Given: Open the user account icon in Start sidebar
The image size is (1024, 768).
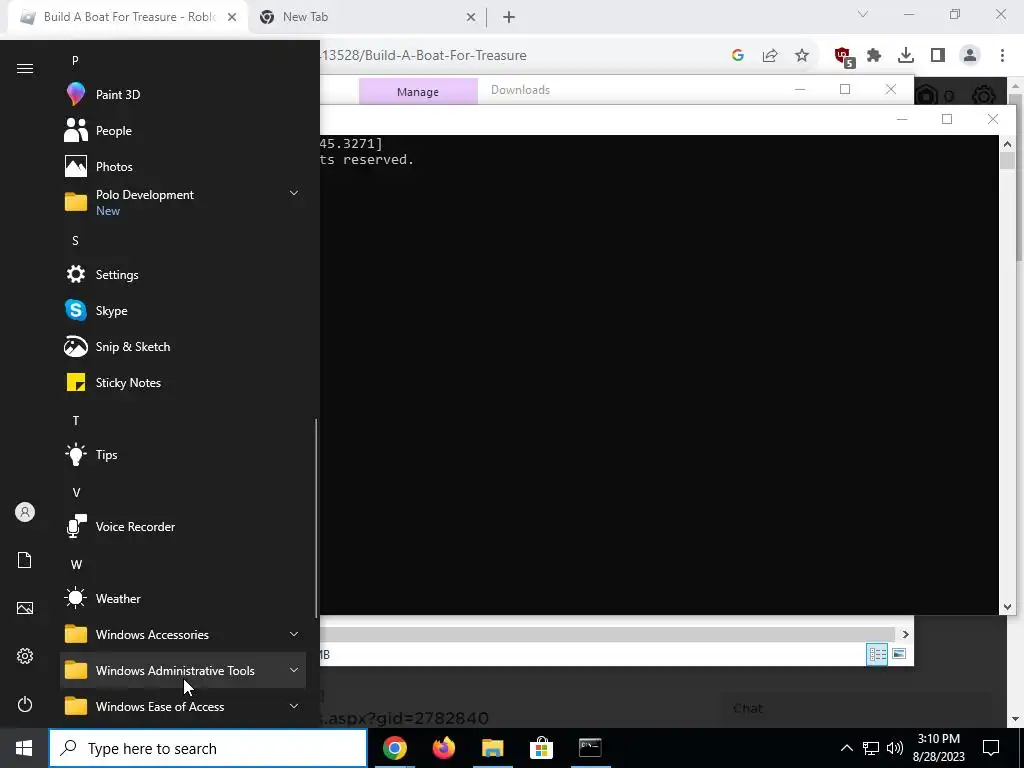Looking at the screenshot, I should 25,513.
